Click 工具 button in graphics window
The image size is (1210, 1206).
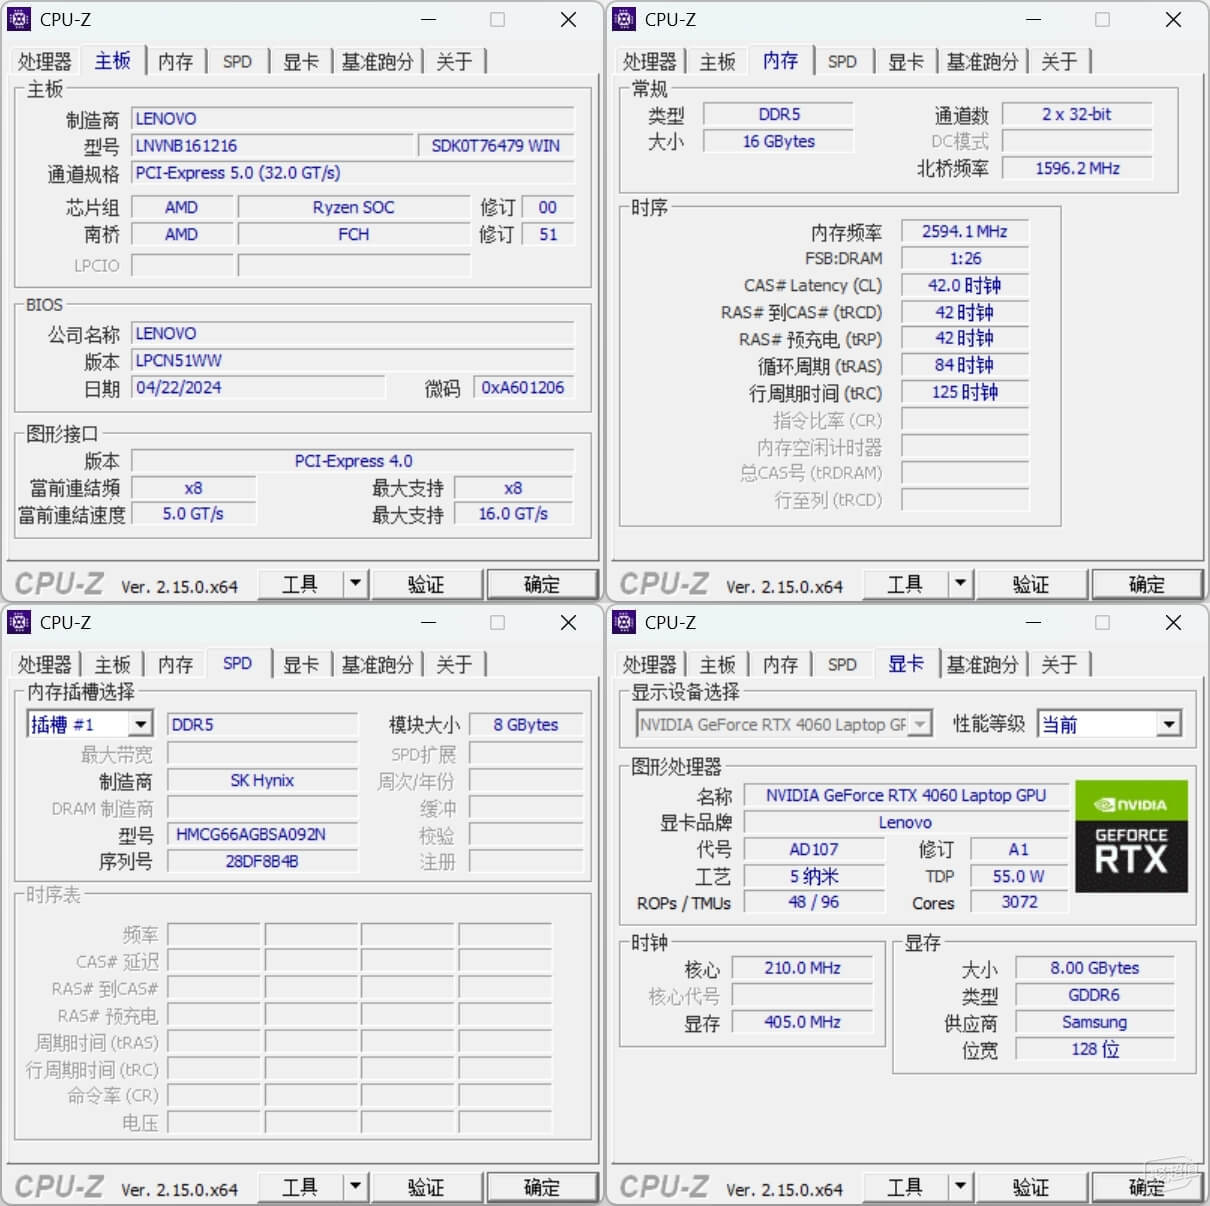[x=905, y=1186]
